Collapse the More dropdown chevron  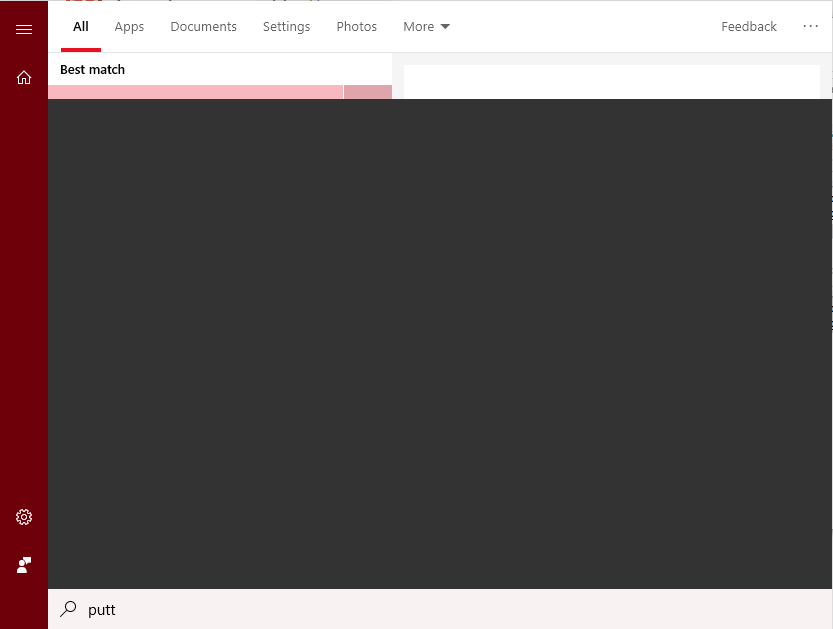point(444,27)
